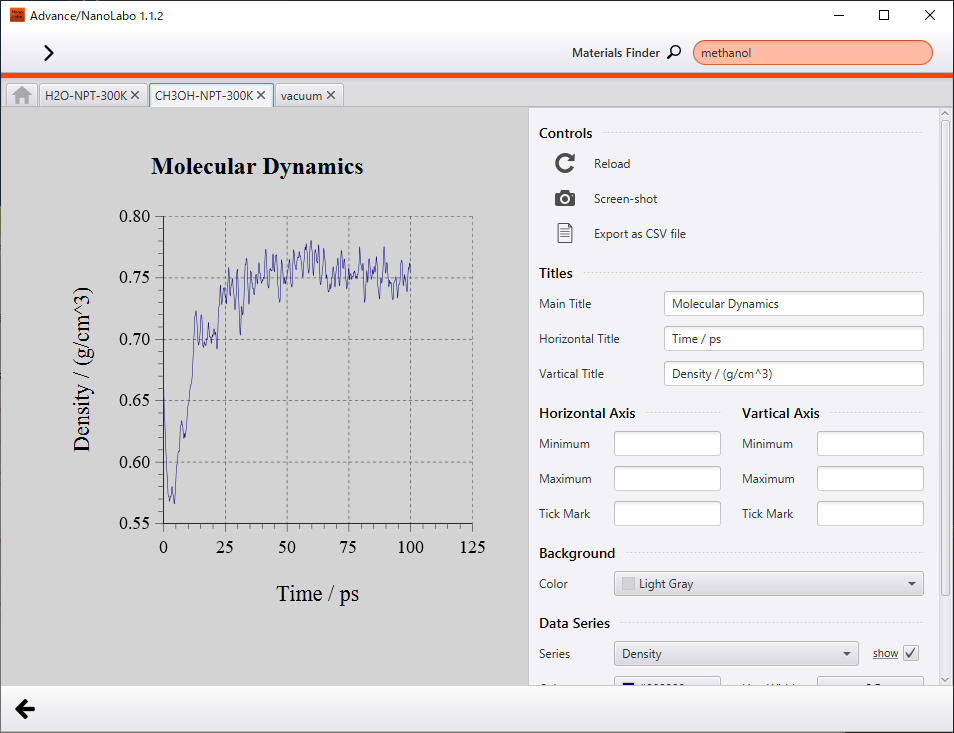Close the H2O-NPT-300K tab
Screen dimensions: 954x733
[135, 95]
